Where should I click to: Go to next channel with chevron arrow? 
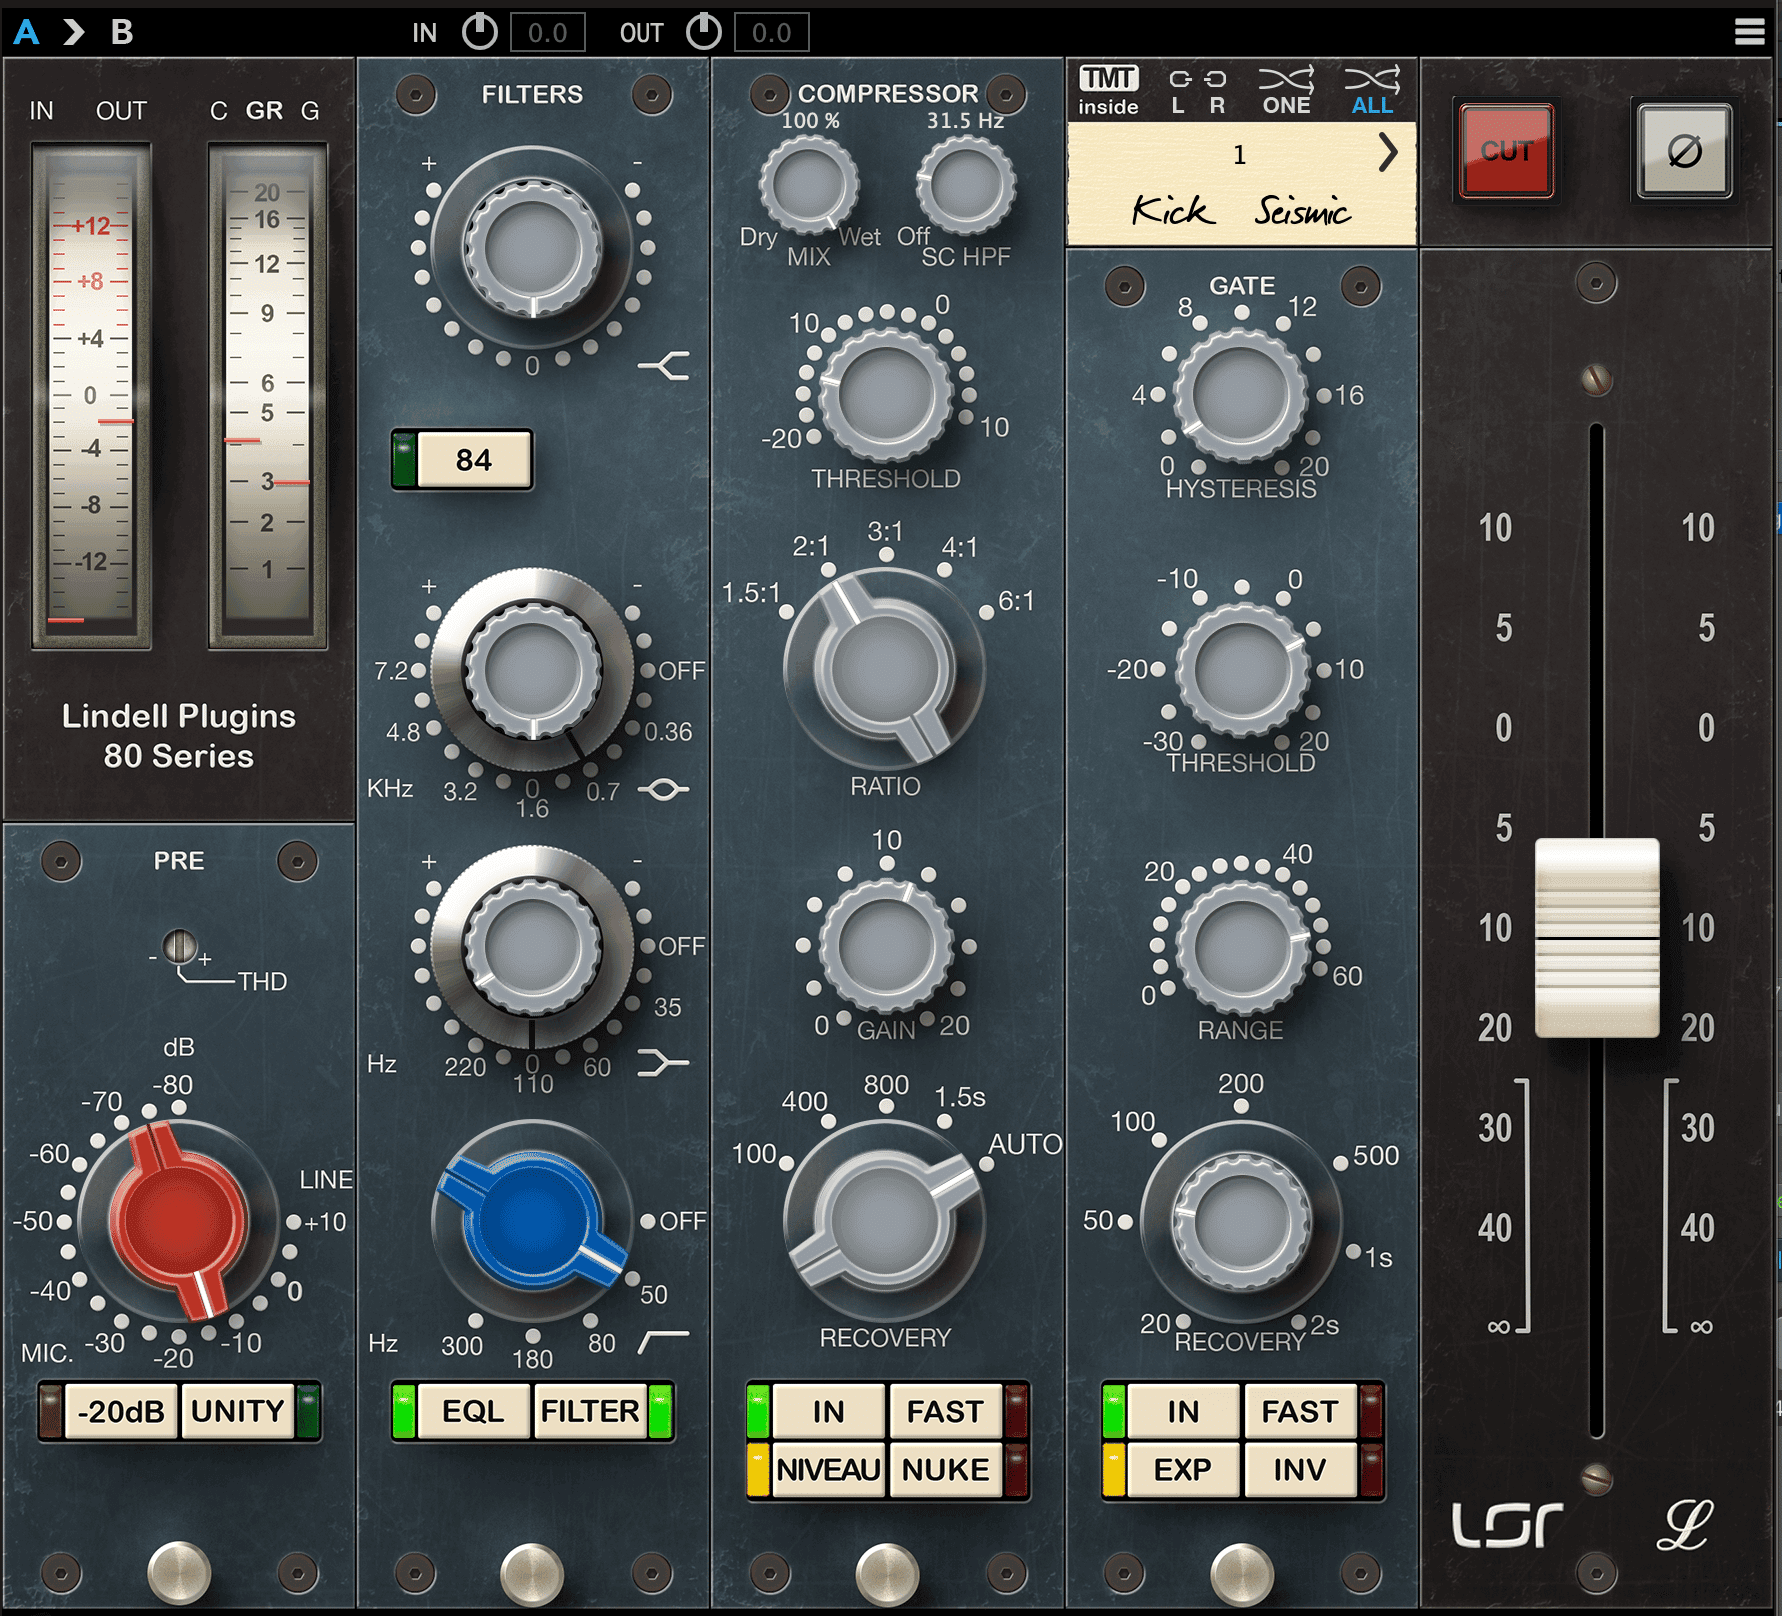[x=1388, y=153]
